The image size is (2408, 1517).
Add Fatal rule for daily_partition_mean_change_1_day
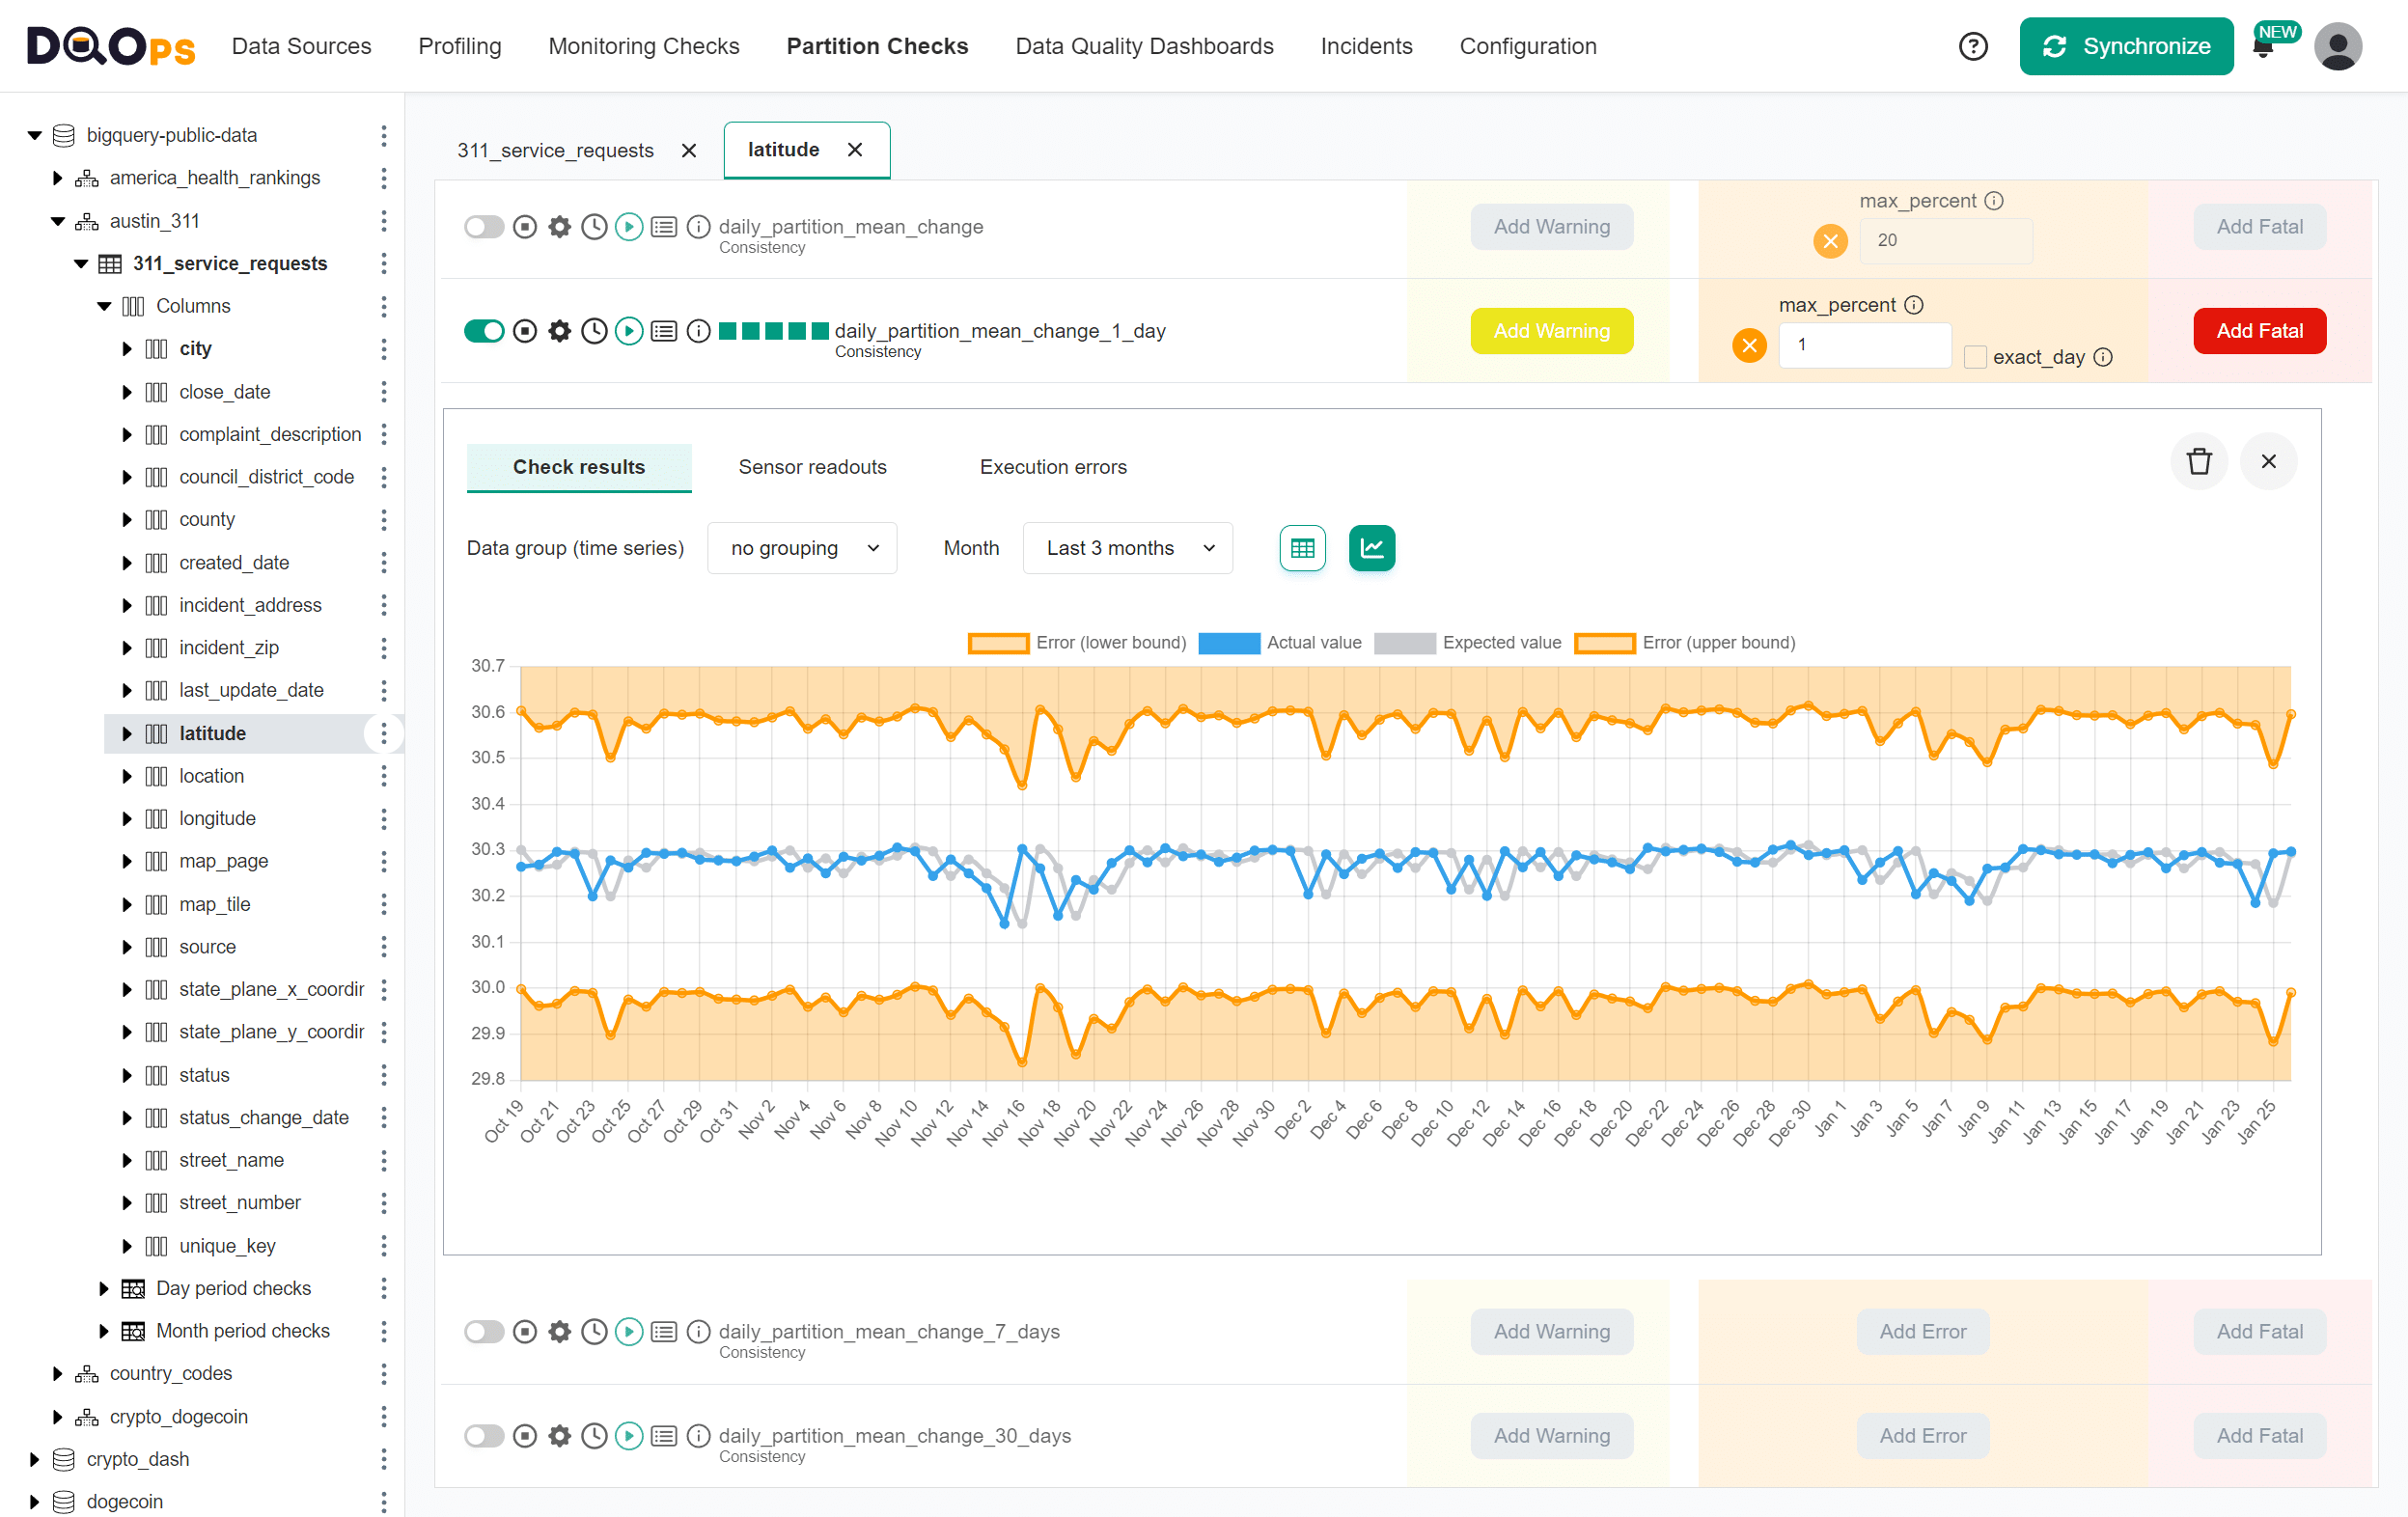pos(2259,331)
